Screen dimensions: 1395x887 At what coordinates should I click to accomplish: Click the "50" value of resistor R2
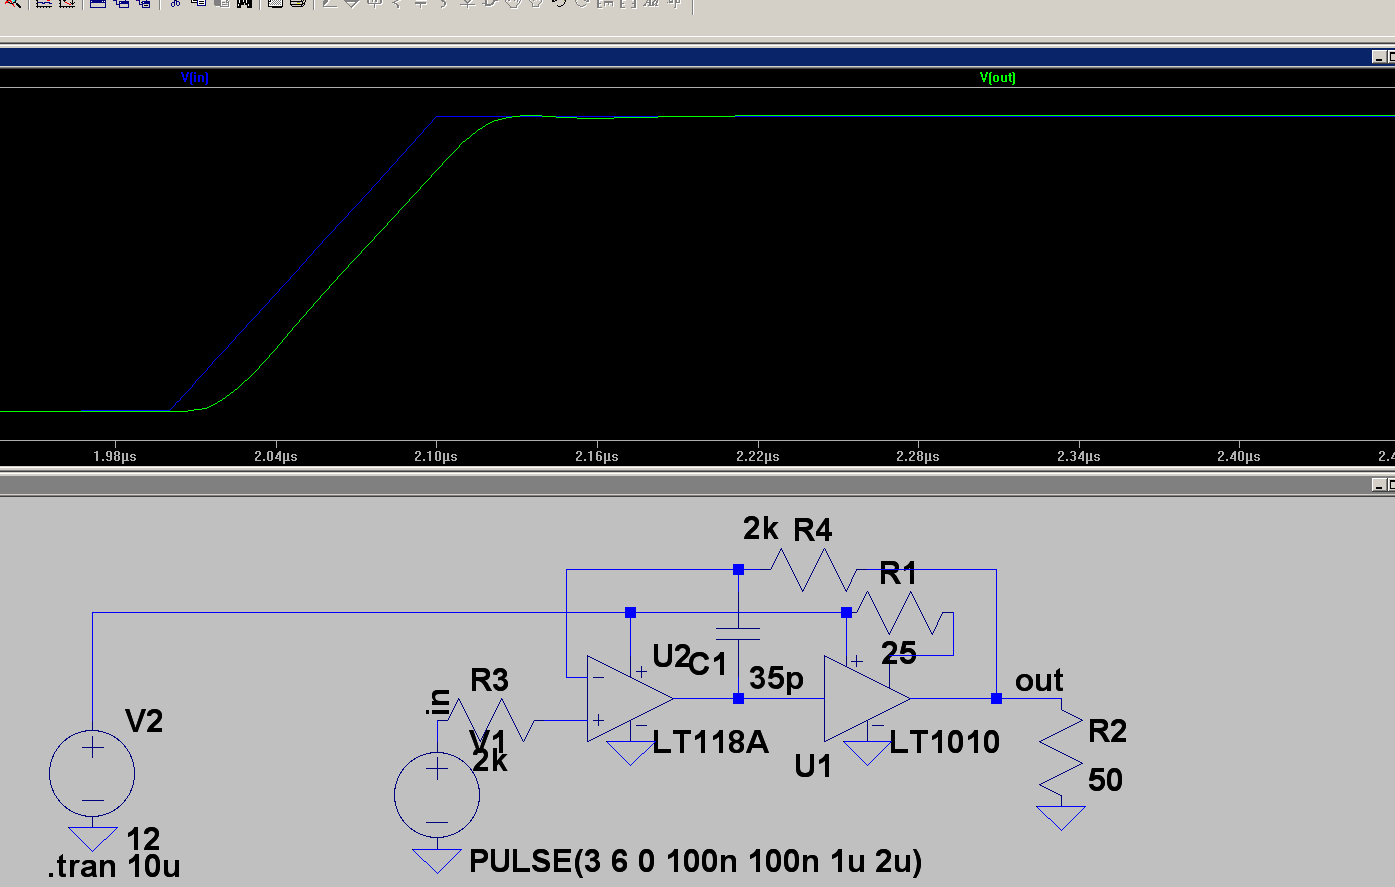point(1105,780)
